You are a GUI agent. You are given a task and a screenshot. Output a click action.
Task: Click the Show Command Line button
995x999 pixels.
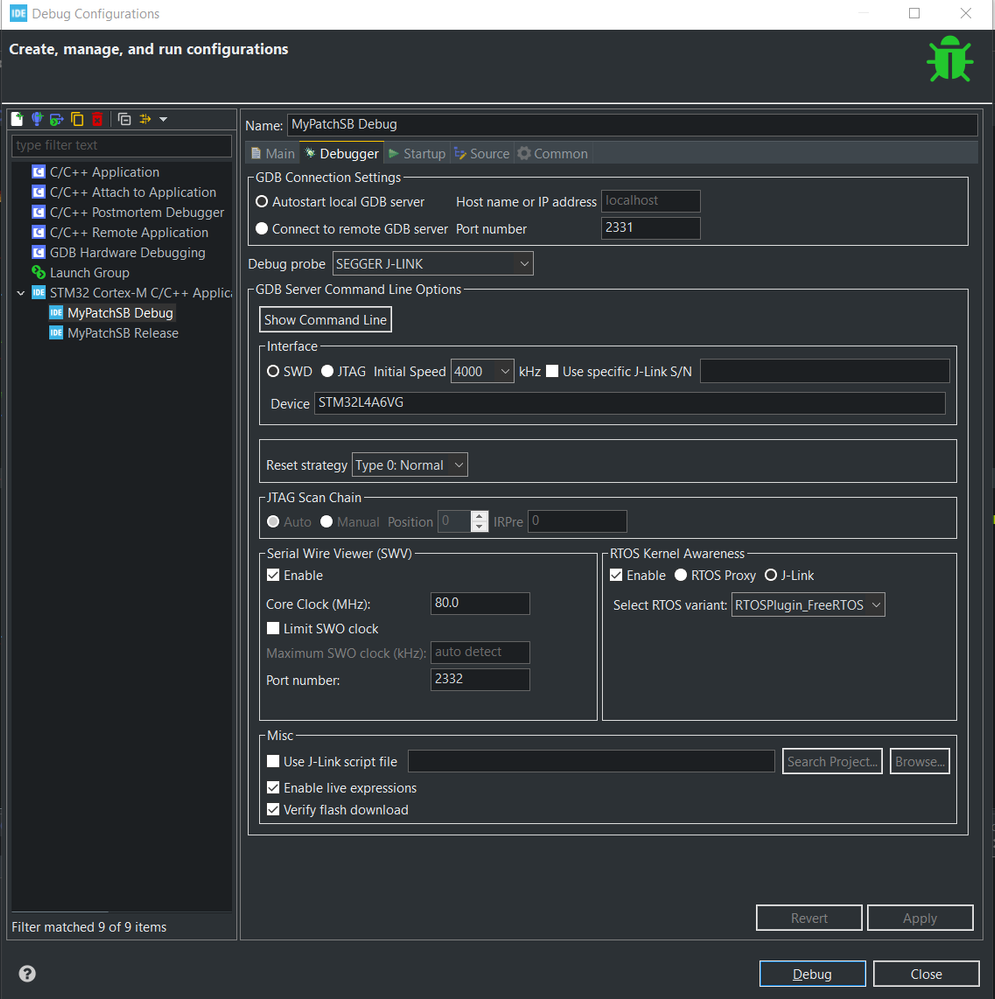pos(326,320)
